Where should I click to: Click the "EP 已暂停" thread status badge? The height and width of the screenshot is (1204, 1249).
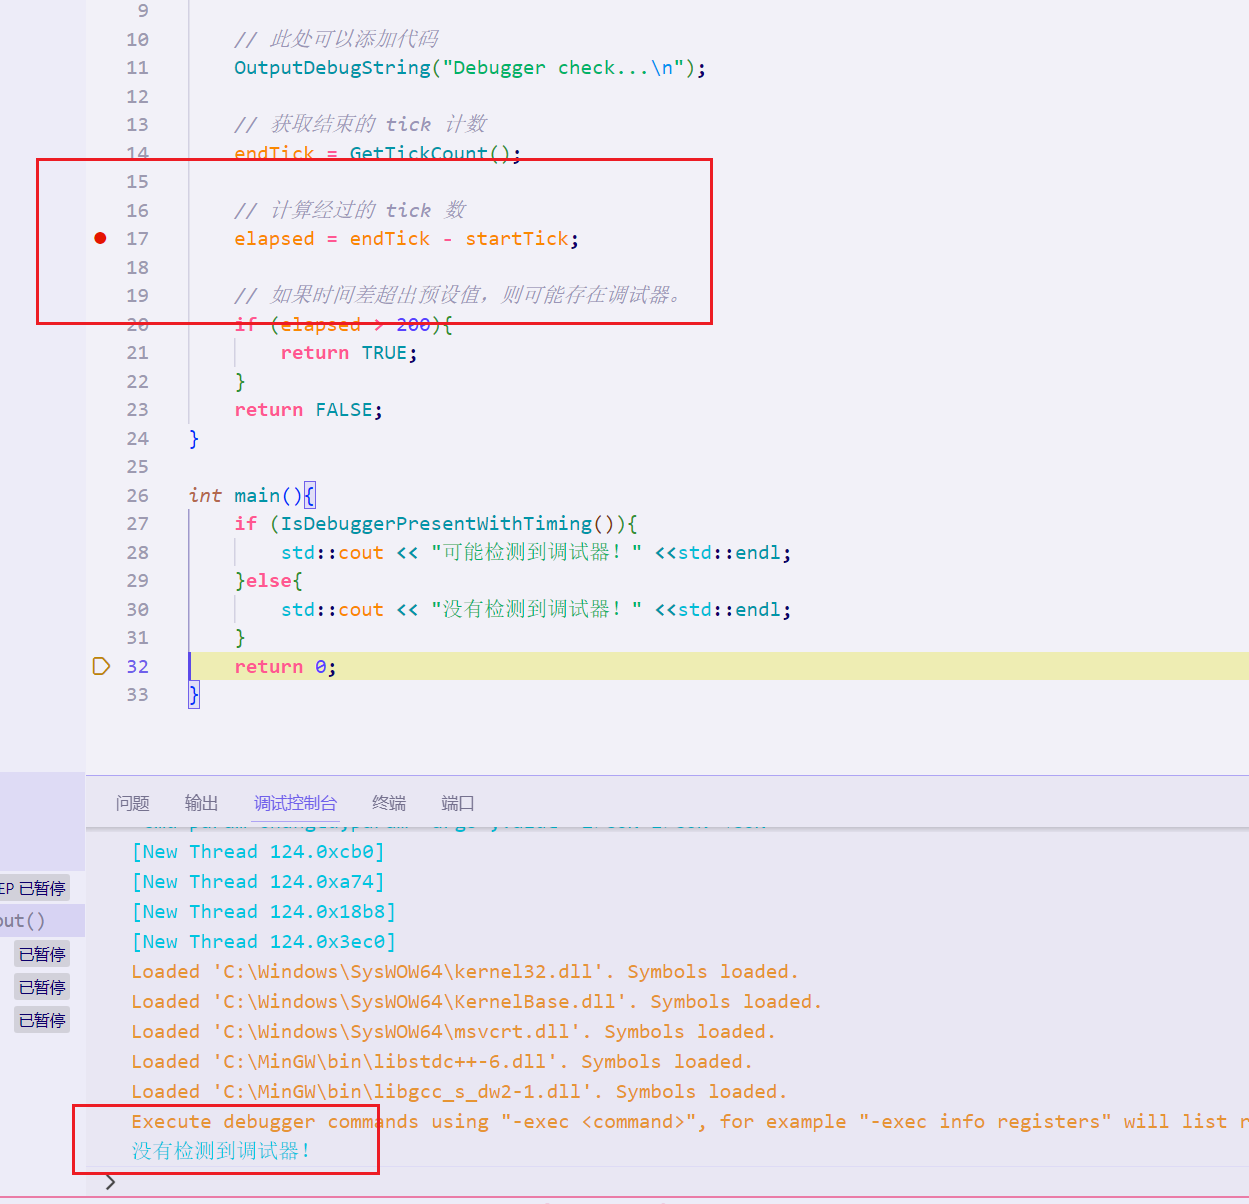click(34, 888)
